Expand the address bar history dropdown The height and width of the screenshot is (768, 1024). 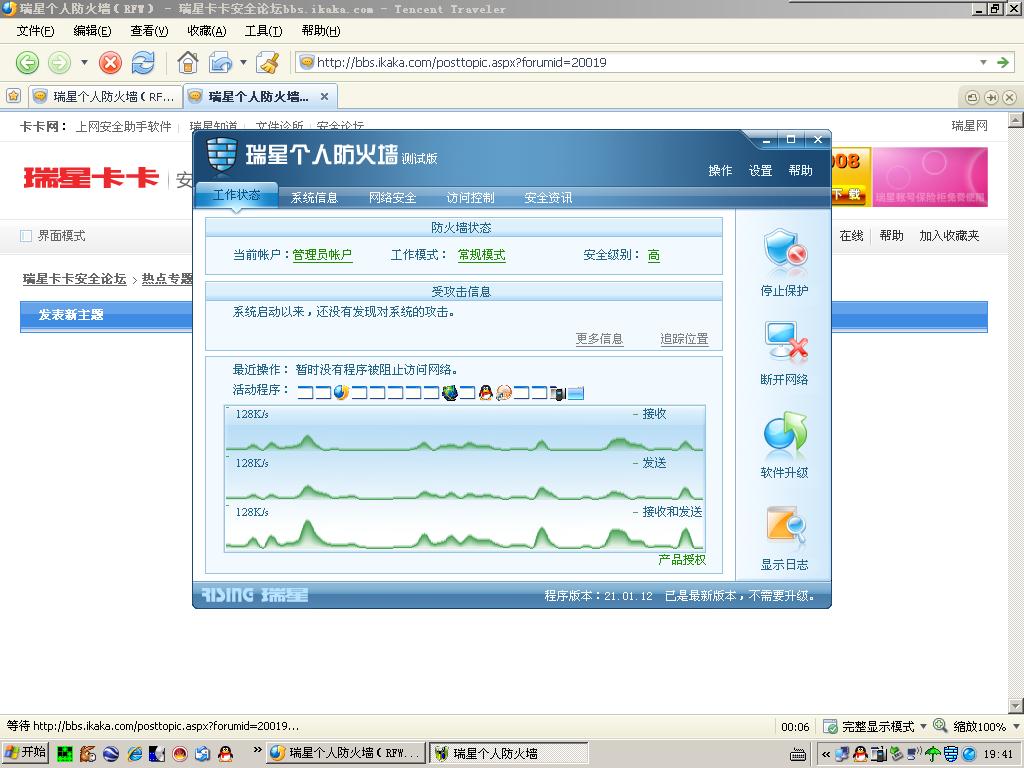click(983, 63)
